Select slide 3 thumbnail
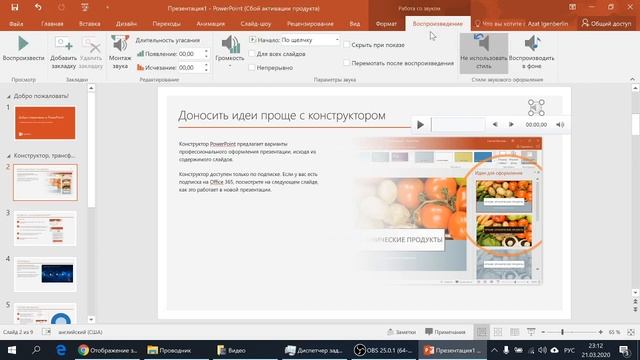Image resolution: width=640 pixels, height=360 pixels. 45,228
